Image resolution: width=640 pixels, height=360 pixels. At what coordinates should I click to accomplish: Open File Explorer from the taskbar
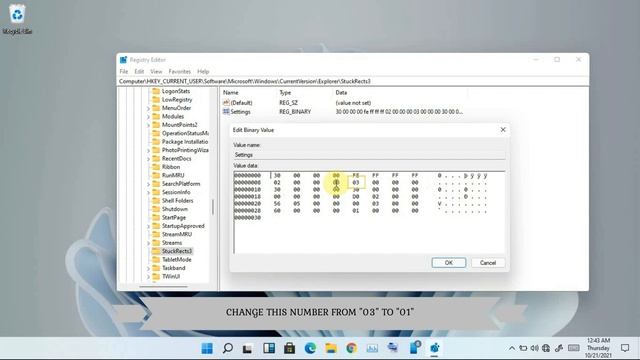pyautogui.click(x=331, y=348)
